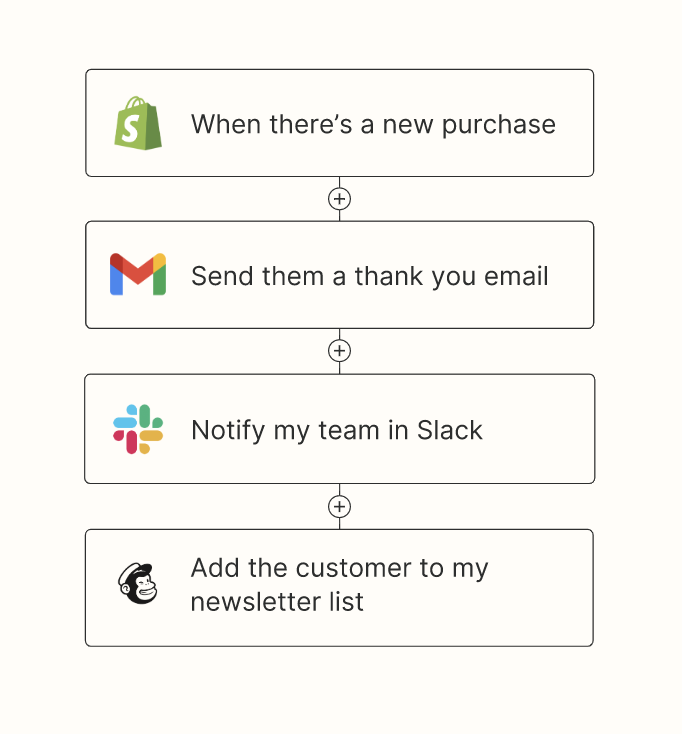Click the "Notify my team in Slack" text
The width and height of the screenshot is (682, 734).
(x=336, y=430)
